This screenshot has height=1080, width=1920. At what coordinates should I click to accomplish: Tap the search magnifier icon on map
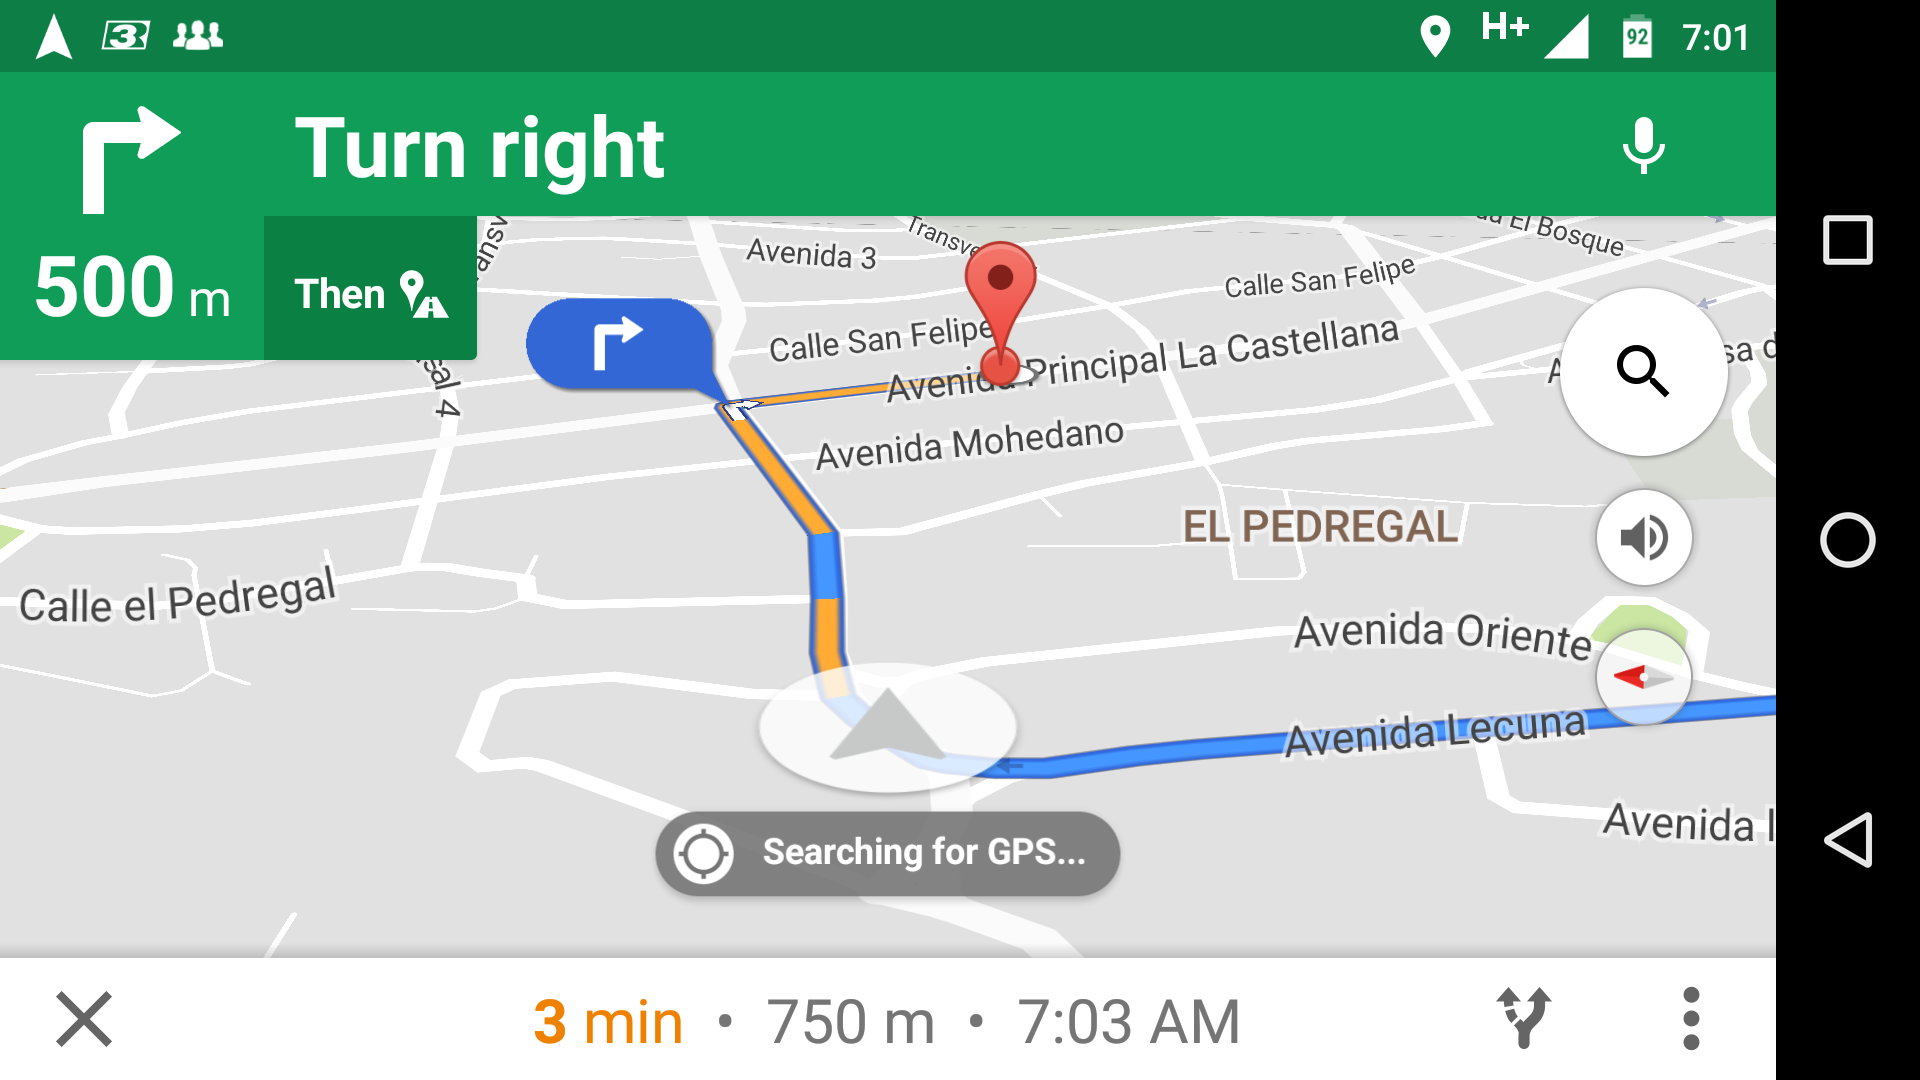[x=1642, y=373]
